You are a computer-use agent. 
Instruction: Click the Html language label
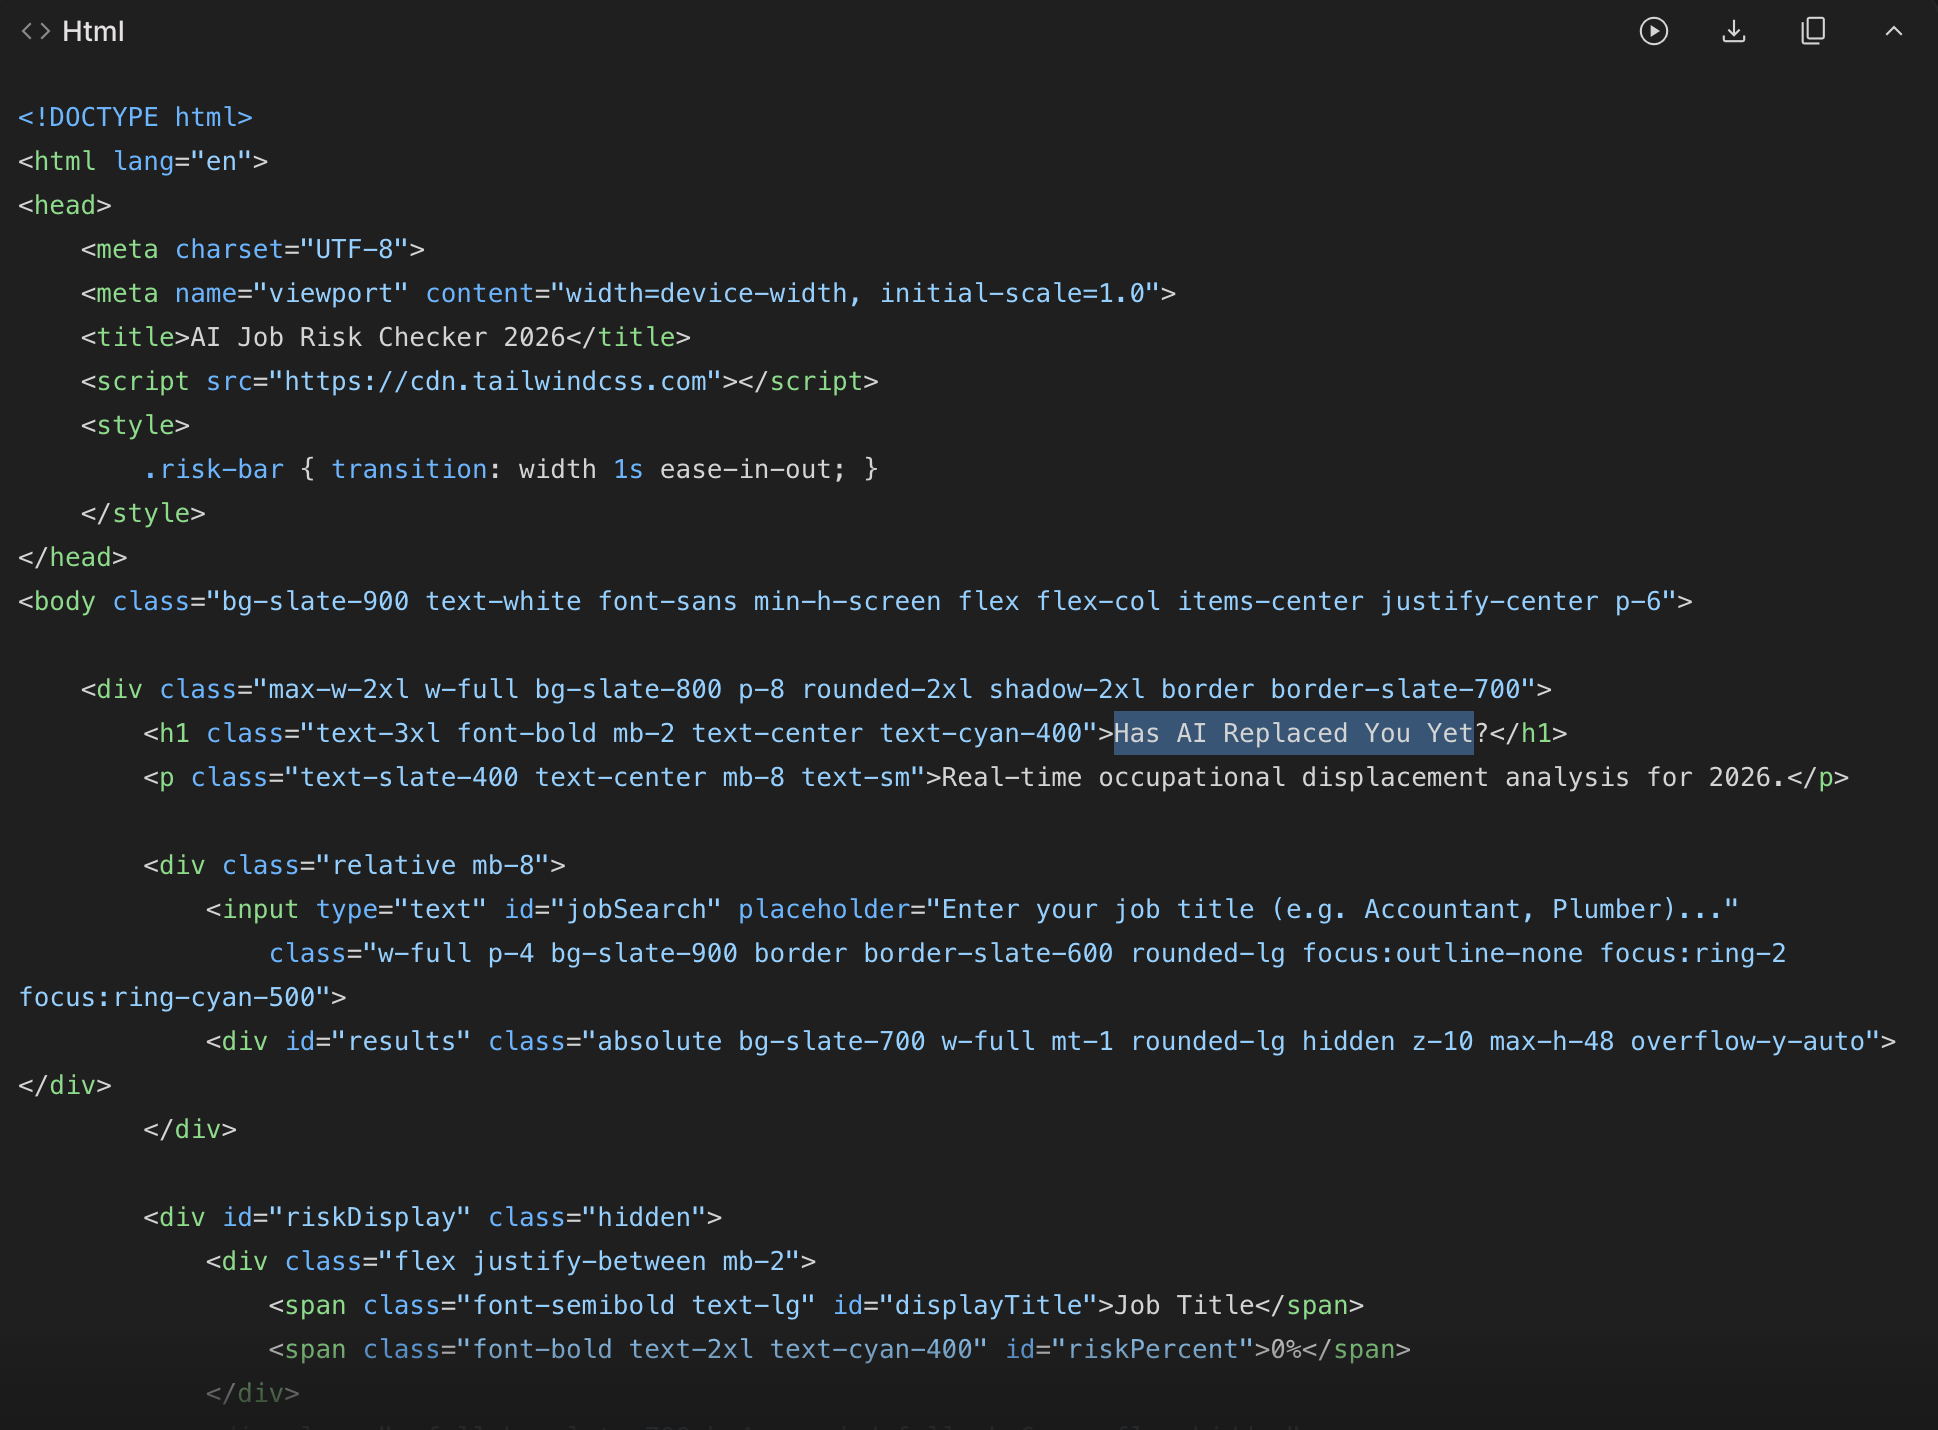[x=94, y=31]
